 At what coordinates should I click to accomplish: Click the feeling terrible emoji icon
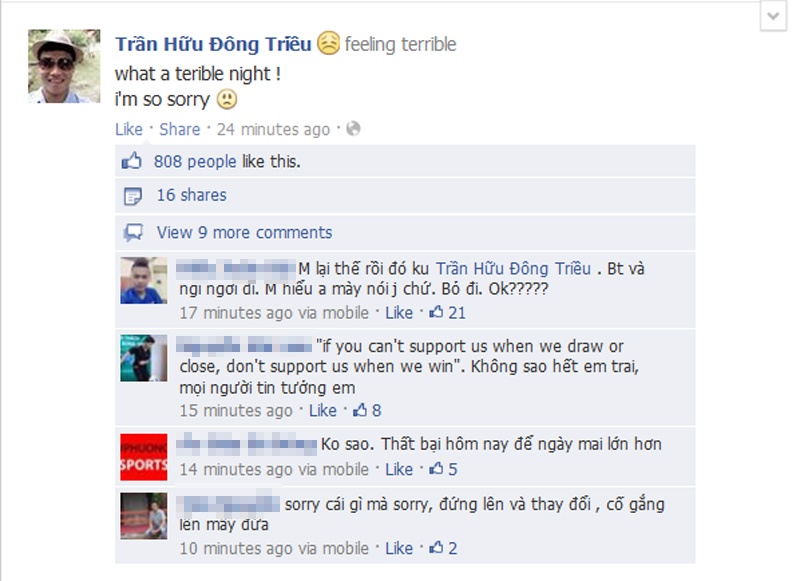coord(328,43)
